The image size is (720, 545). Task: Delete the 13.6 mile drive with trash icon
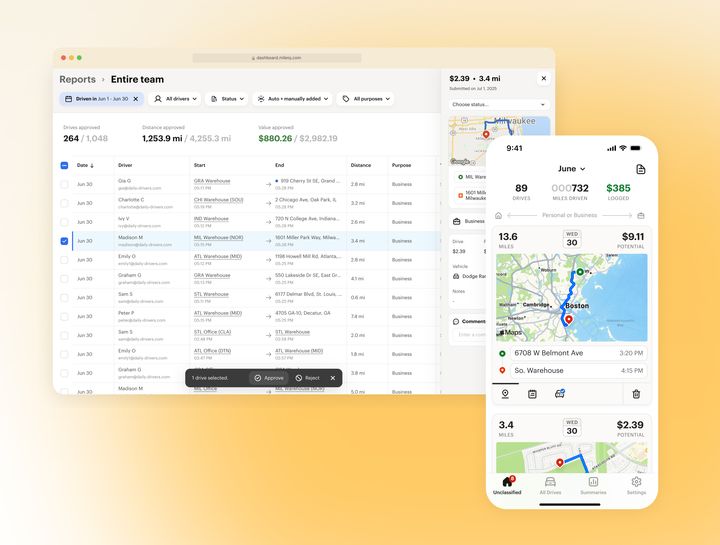pyautogui.click(x=636, y=394)
